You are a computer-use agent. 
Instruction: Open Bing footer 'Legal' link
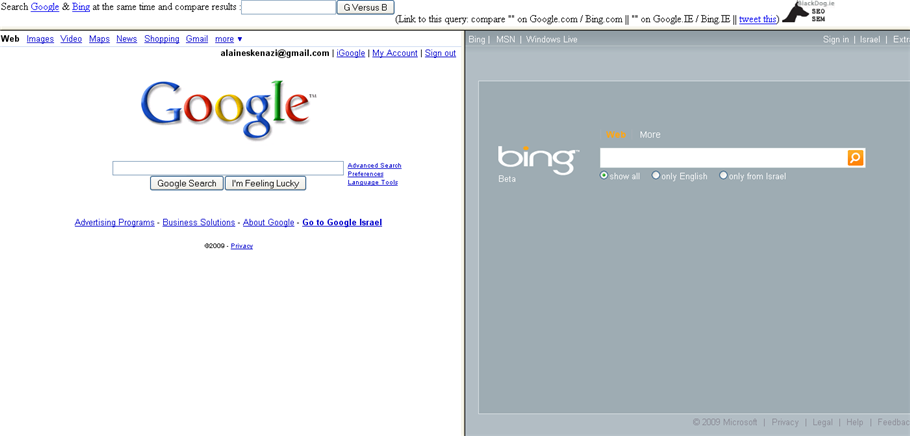coord(822,422)
